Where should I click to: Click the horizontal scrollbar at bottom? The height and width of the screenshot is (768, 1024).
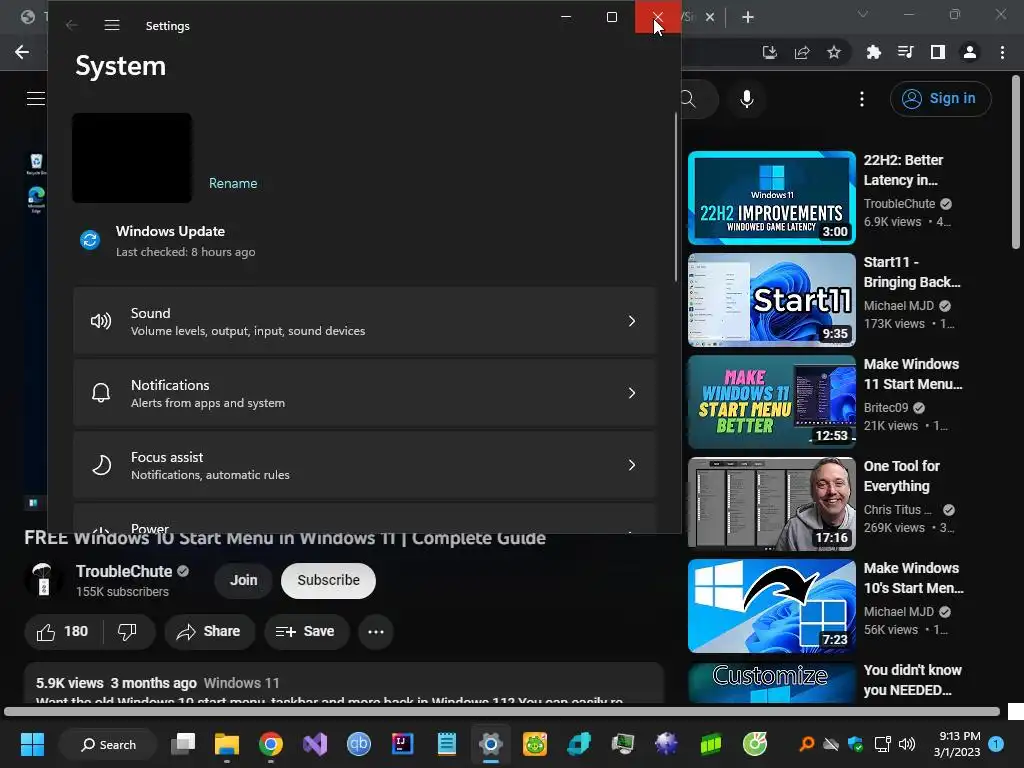coord(502,711)
